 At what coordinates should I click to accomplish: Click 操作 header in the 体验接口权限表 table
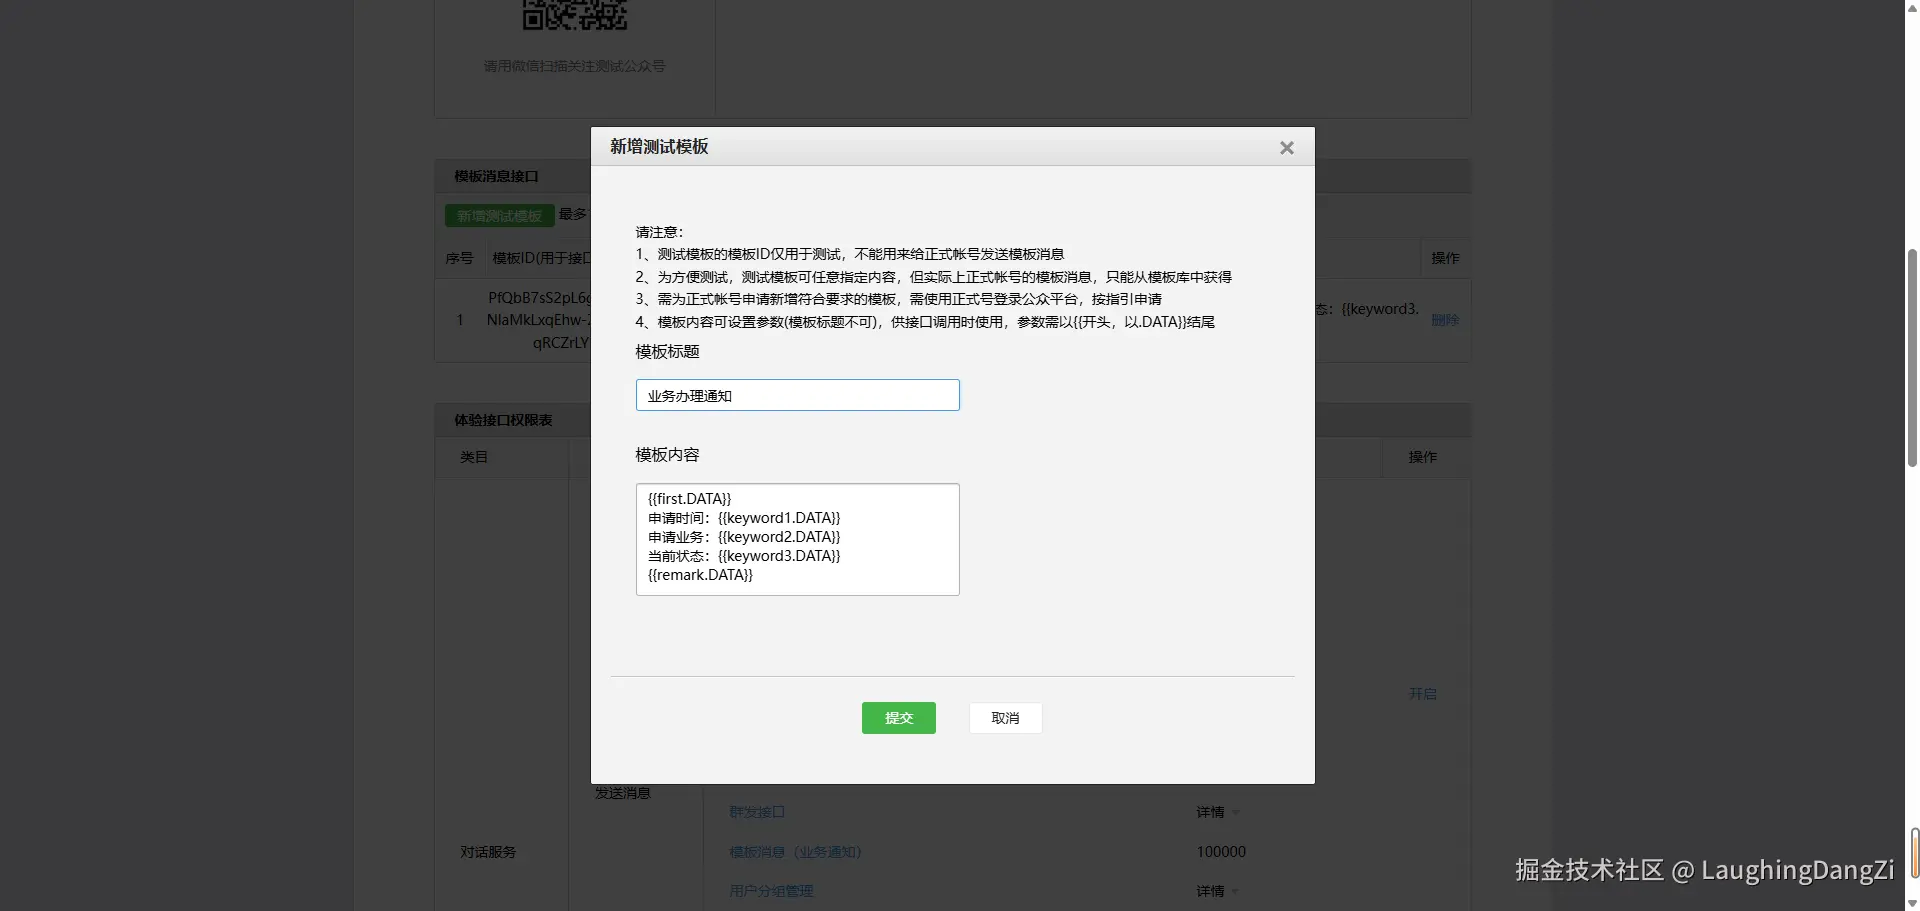1423,457
